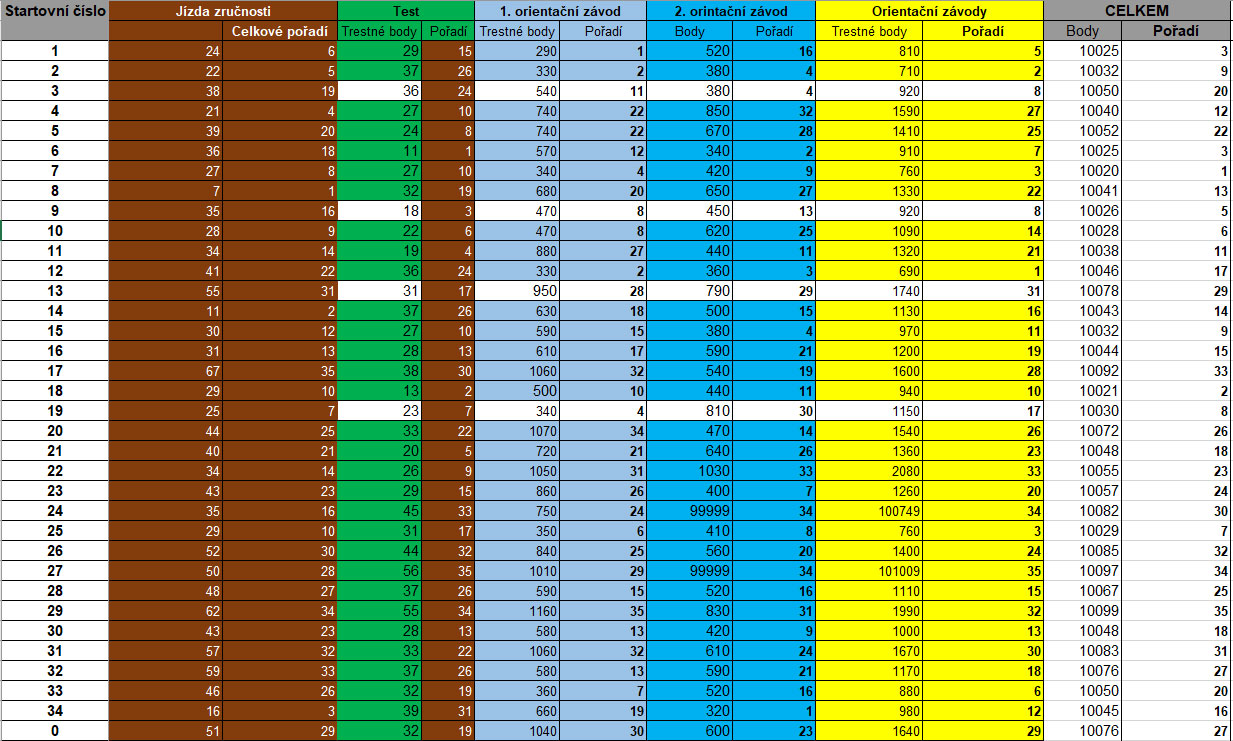Image resolution: width=1233 pixels, height=741 pixels.
Task: Click start number 19 in Startovní číslo column
Action: pos(54,410)
